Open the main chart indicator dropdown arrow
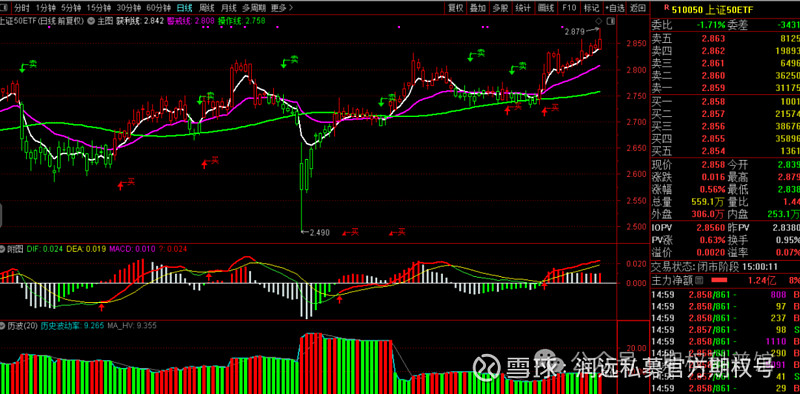This screenshot has width=800, height=394. coord(91,21)
